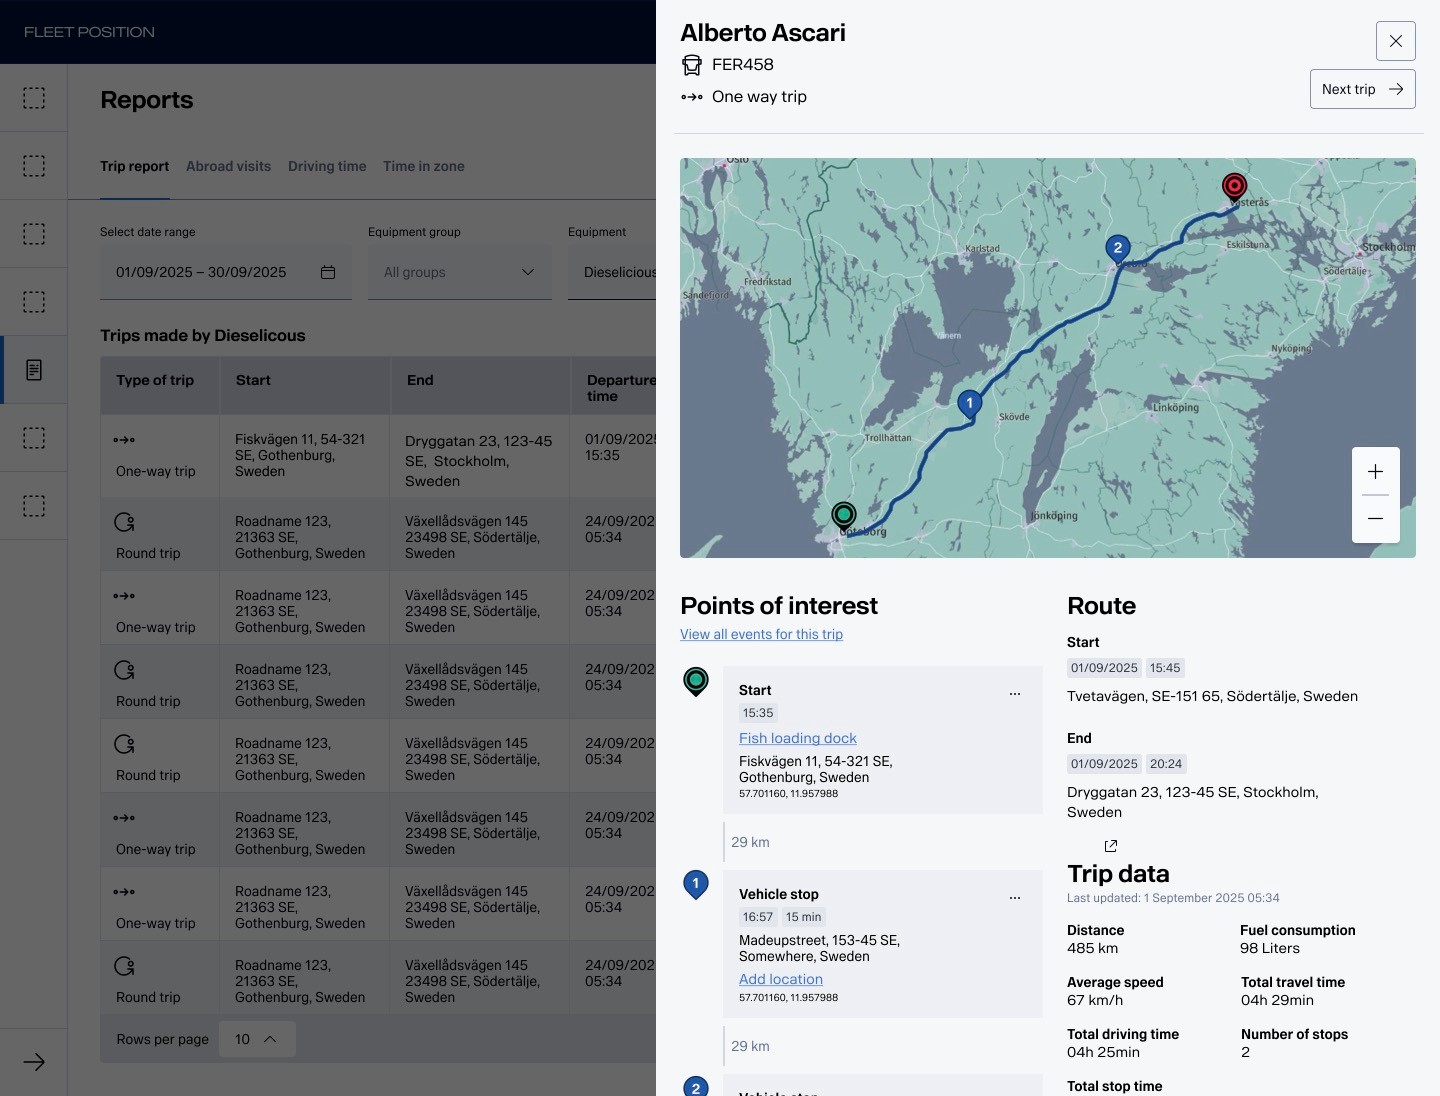This screenshot has height=1096, width=1440.
Task: Click the red destination pin on map
Action: click(x=1235, y=187)
